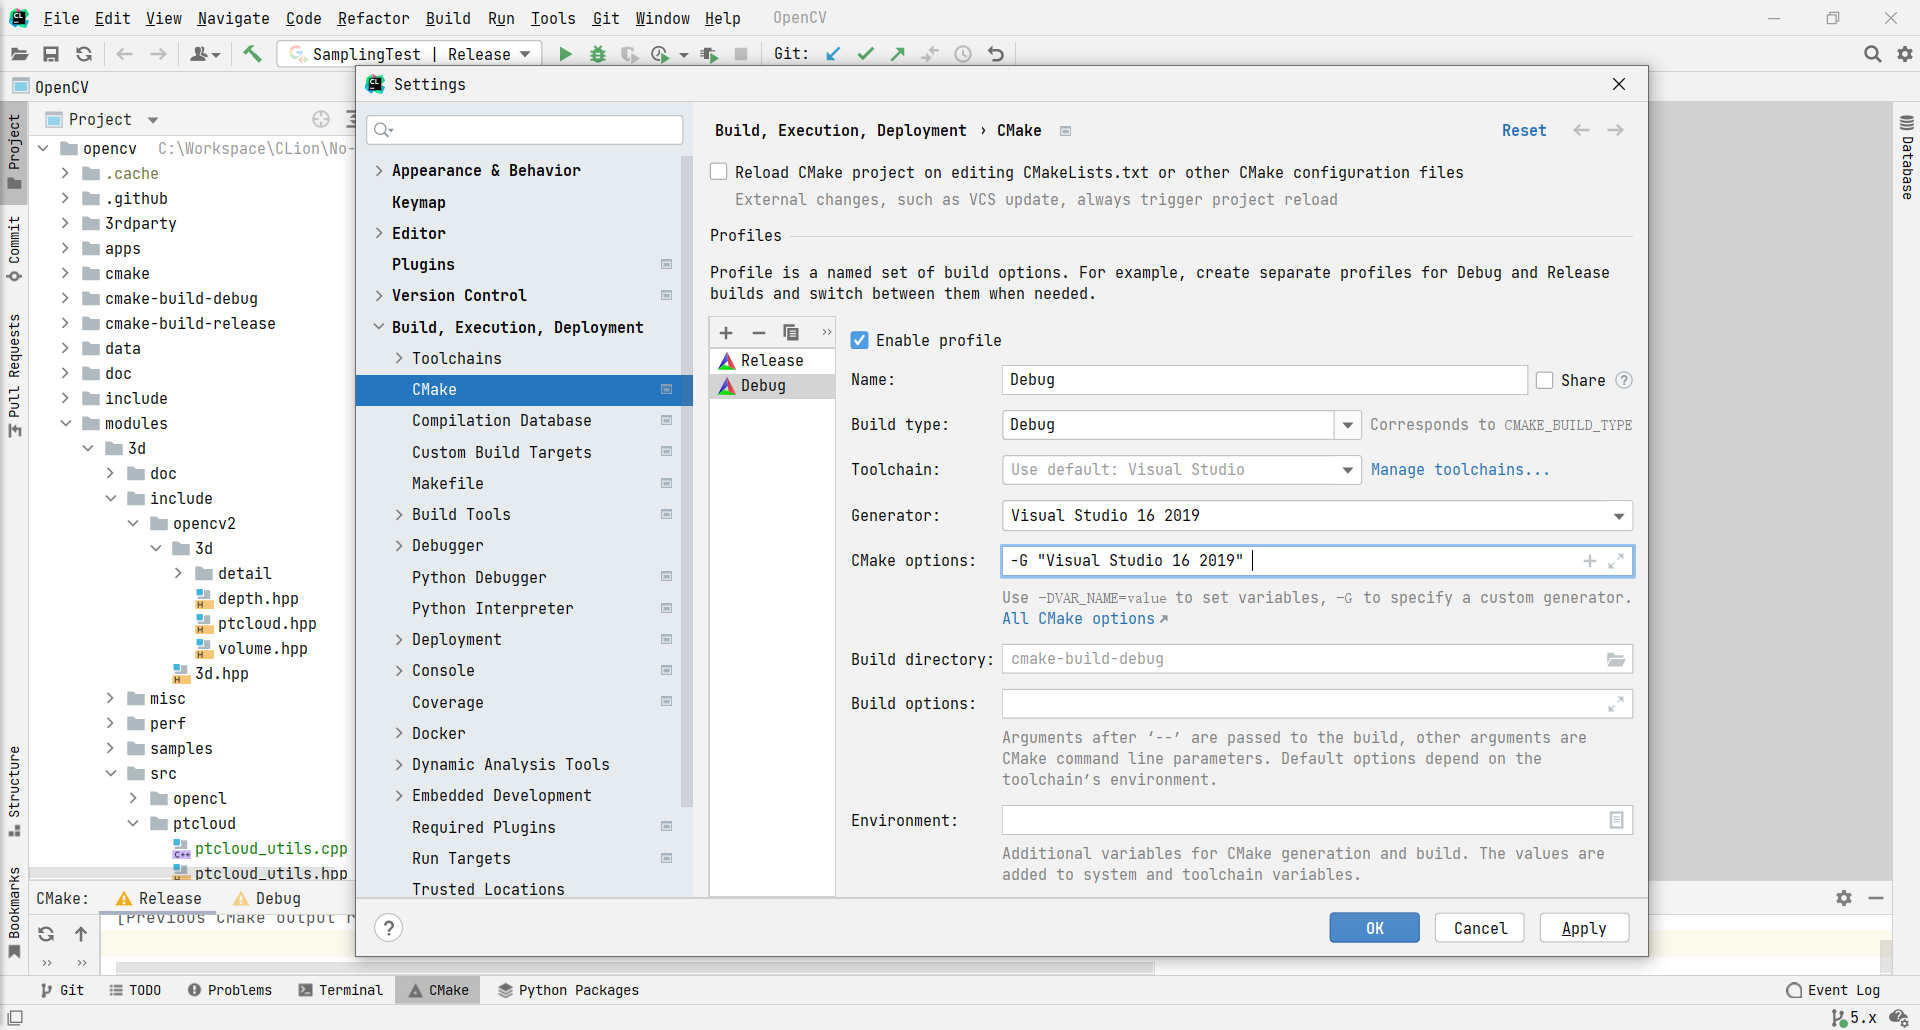Duplicate the Debug profile using the copy icon
Image resolution: width=1920 pixels, height=1030 pixels.
[791, 332]
